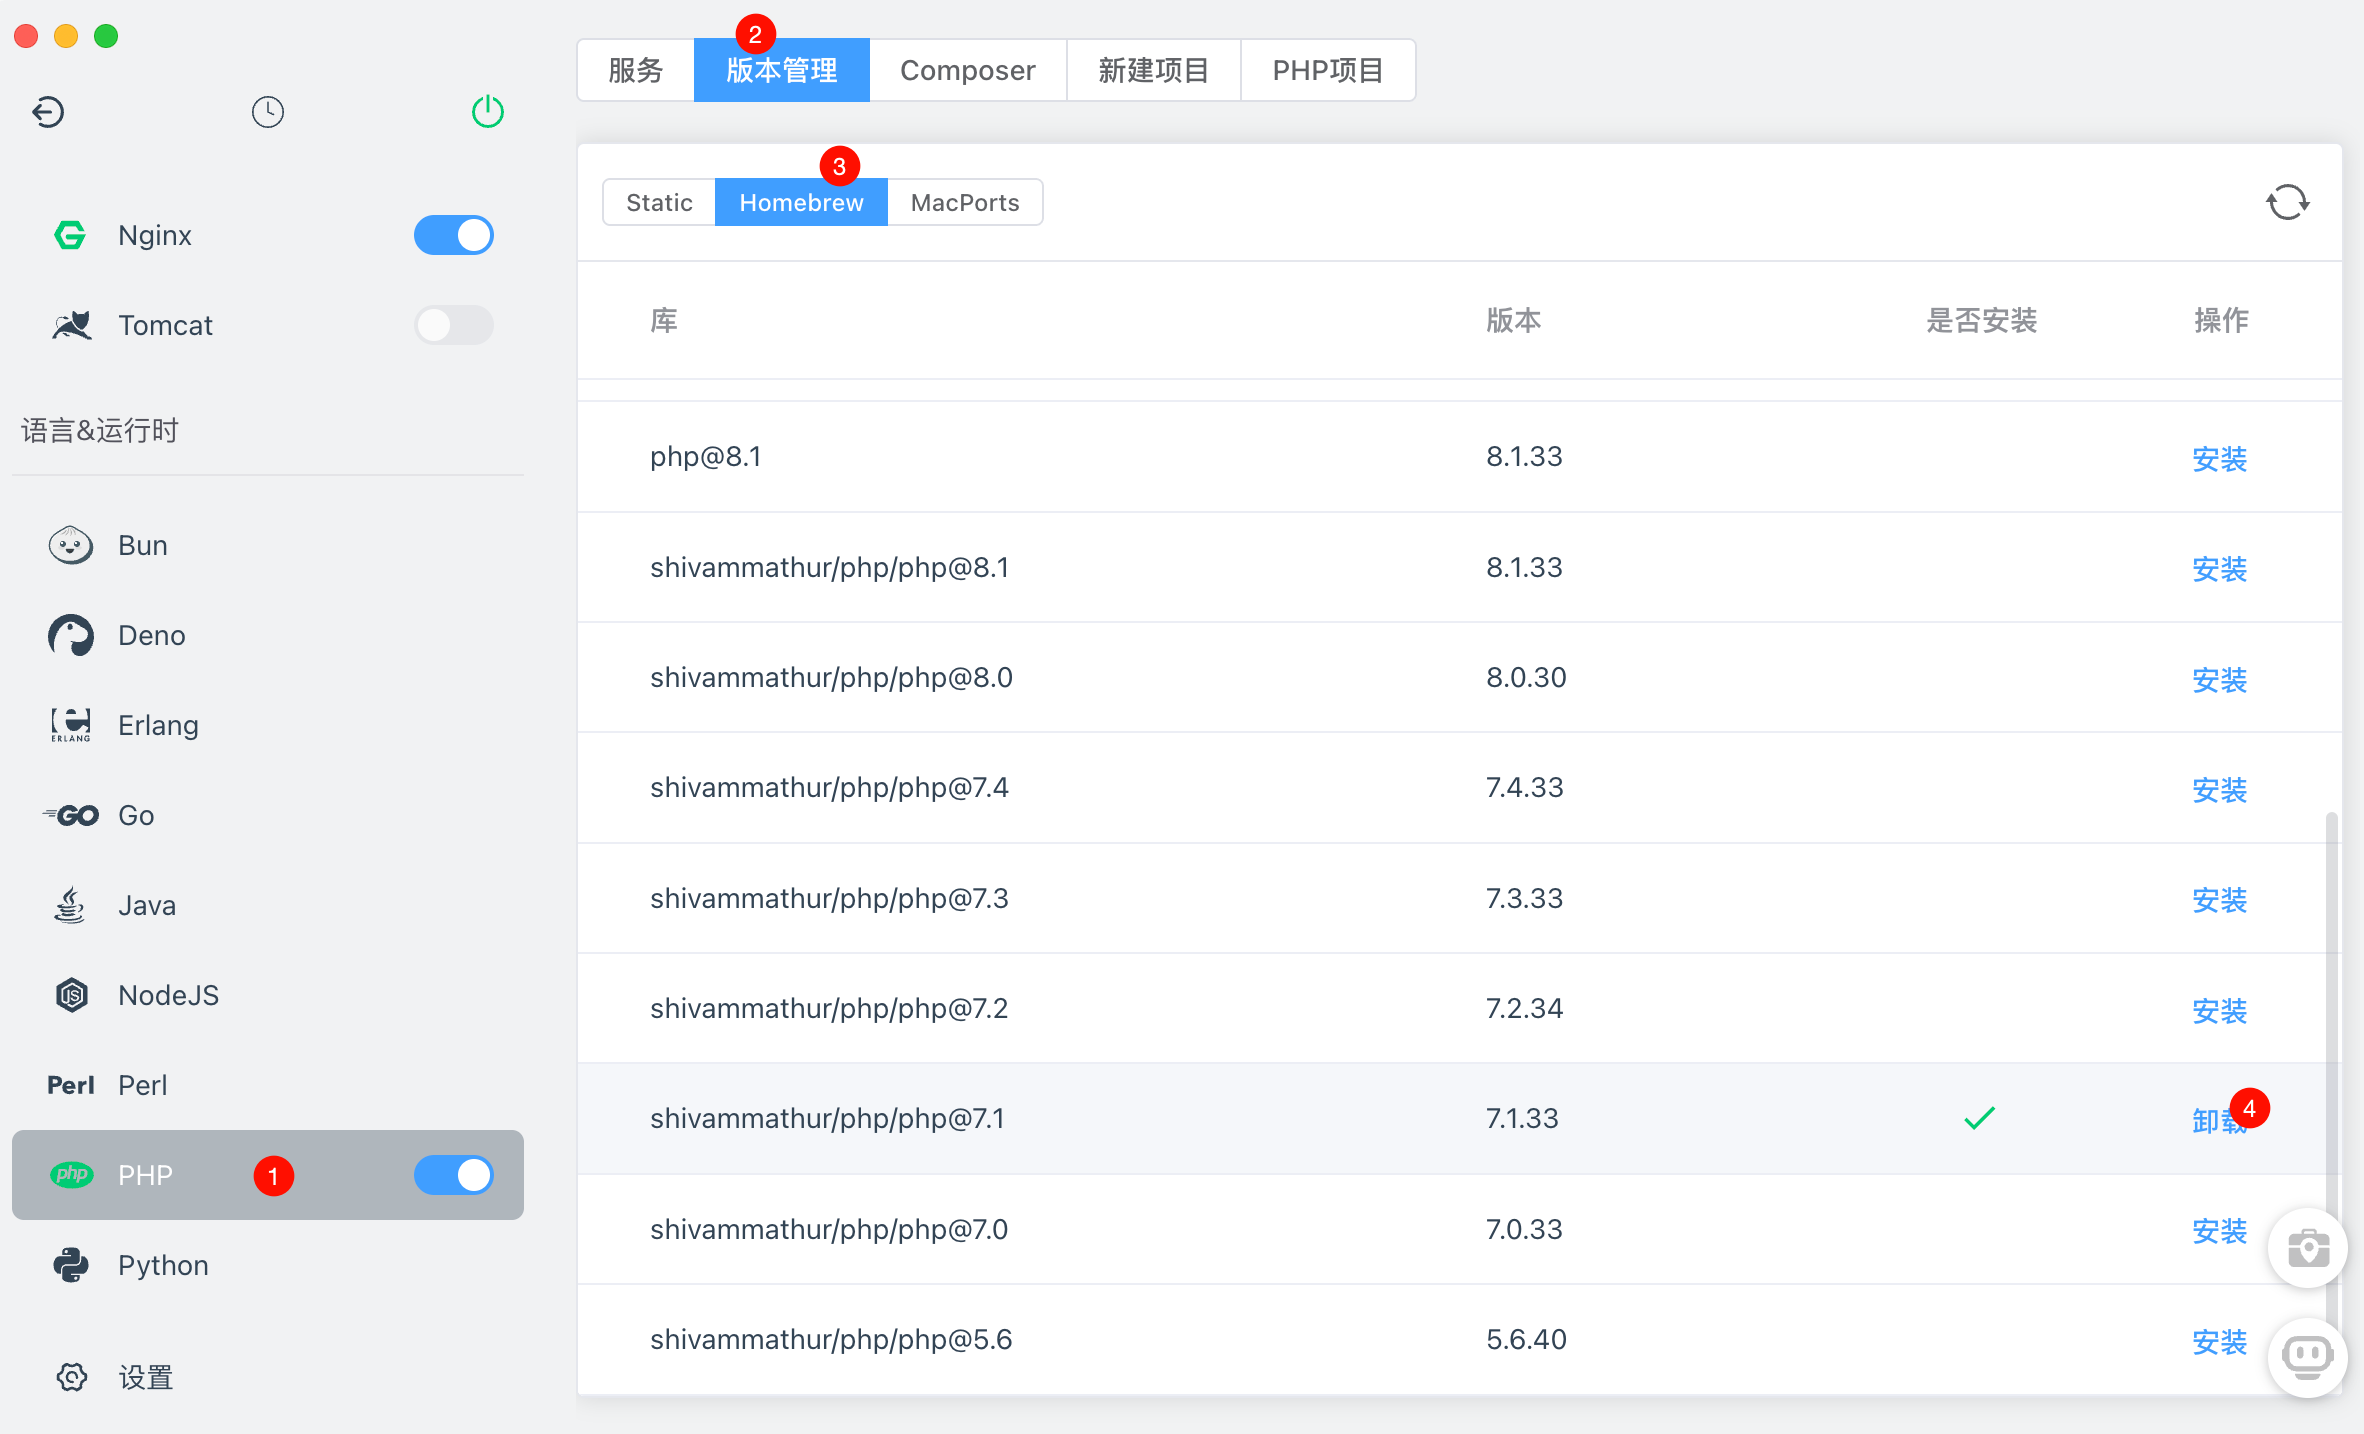Viewport: 2364px width, 1434px height.
Task: Open Bun in the sidebar
Action: coord(268,545)
